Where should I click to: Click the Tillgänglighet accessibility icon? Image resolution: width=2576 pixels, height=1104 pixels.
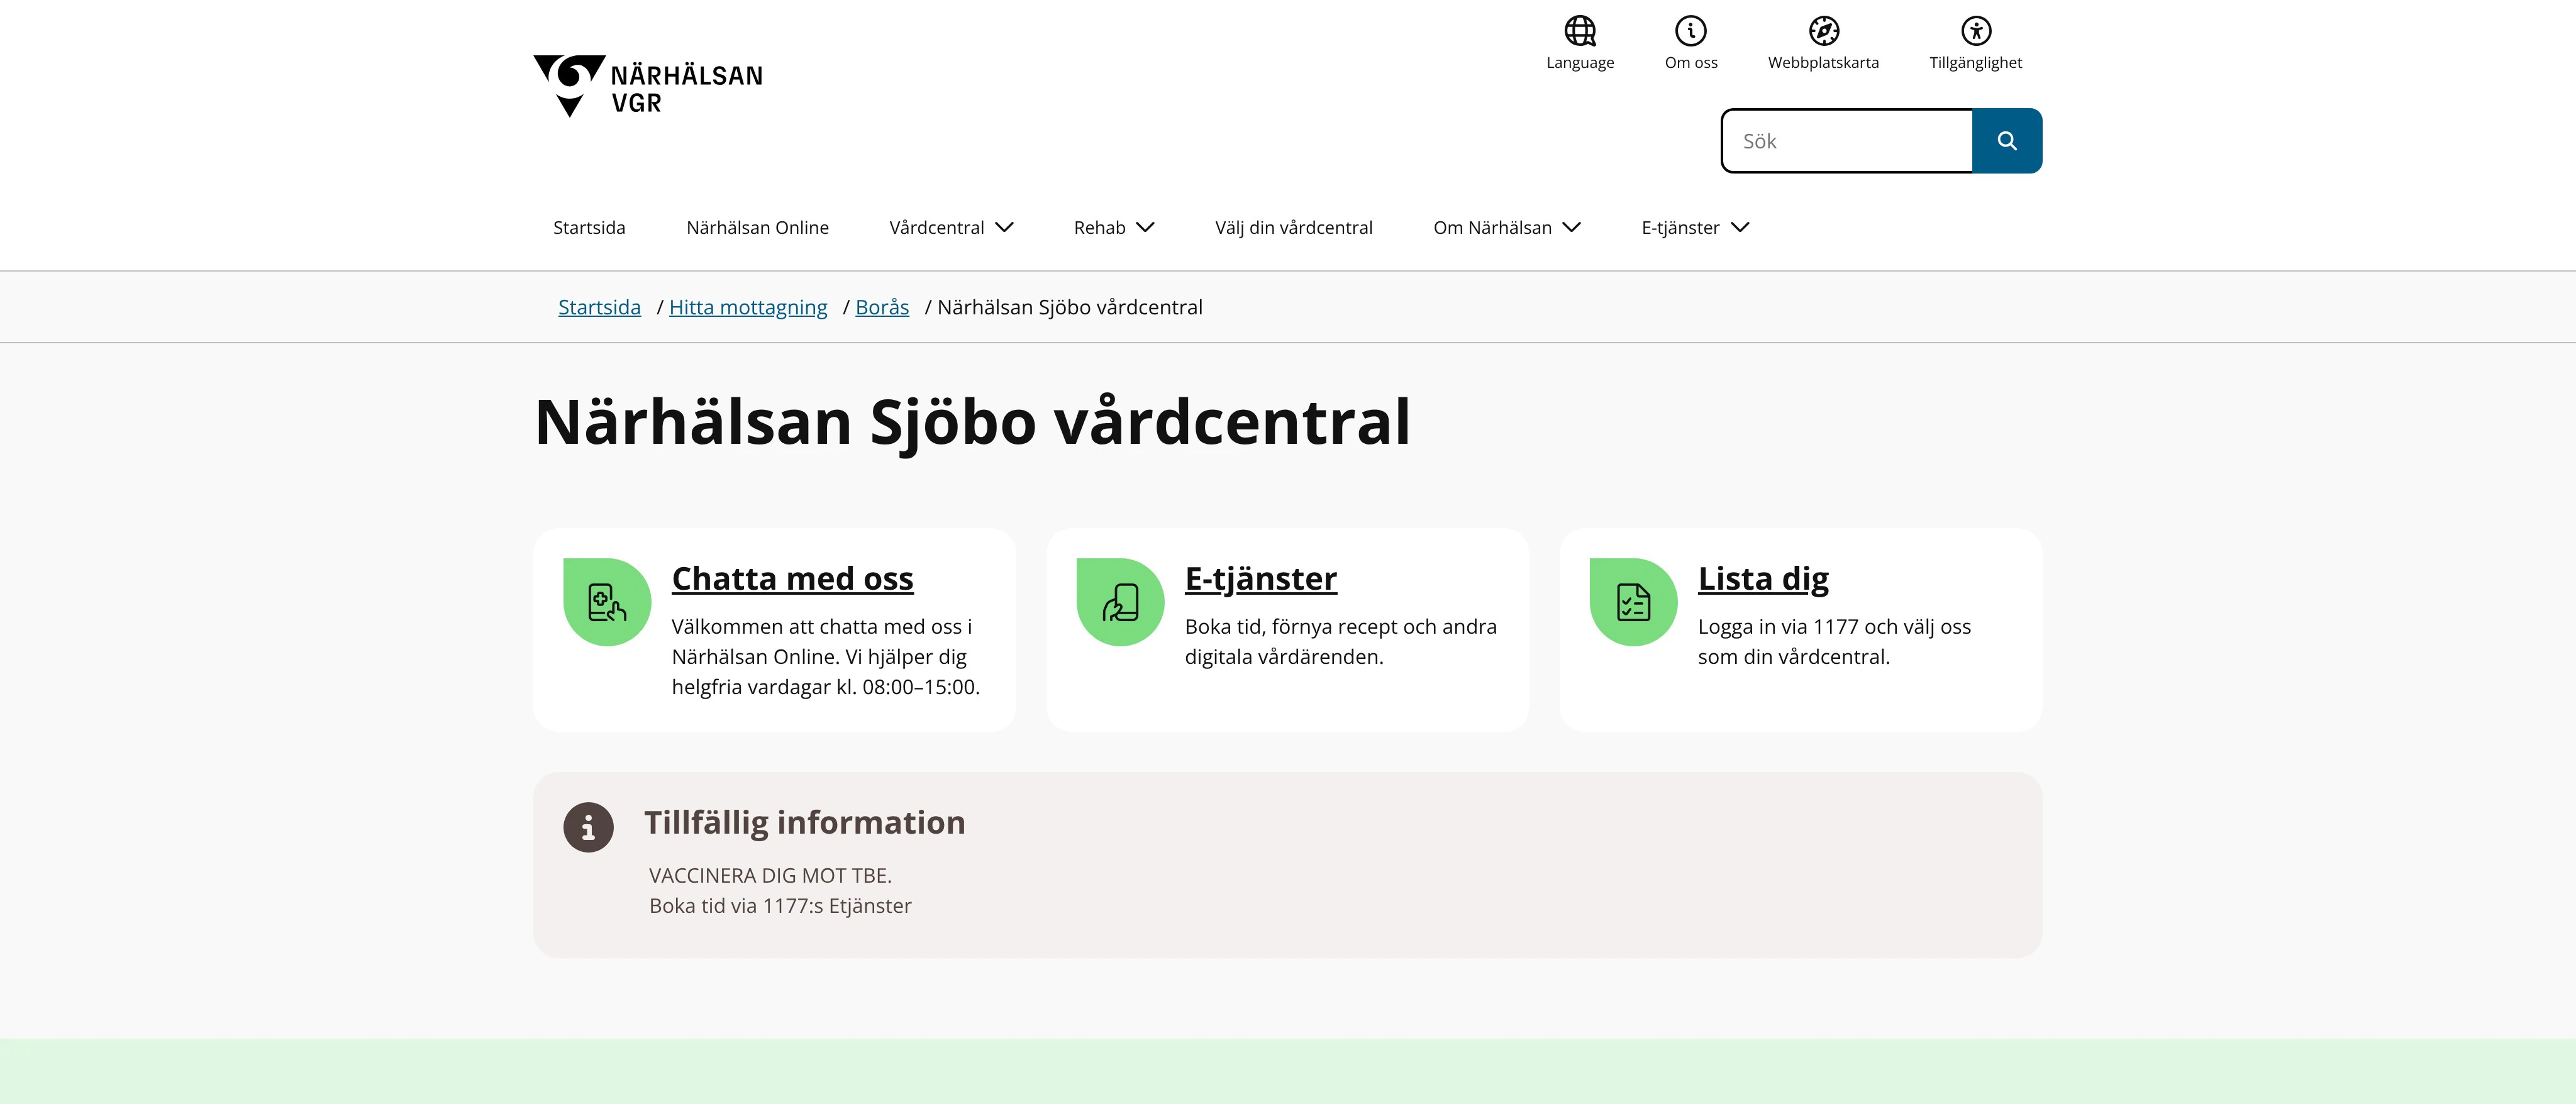[x=1975, y=31]
